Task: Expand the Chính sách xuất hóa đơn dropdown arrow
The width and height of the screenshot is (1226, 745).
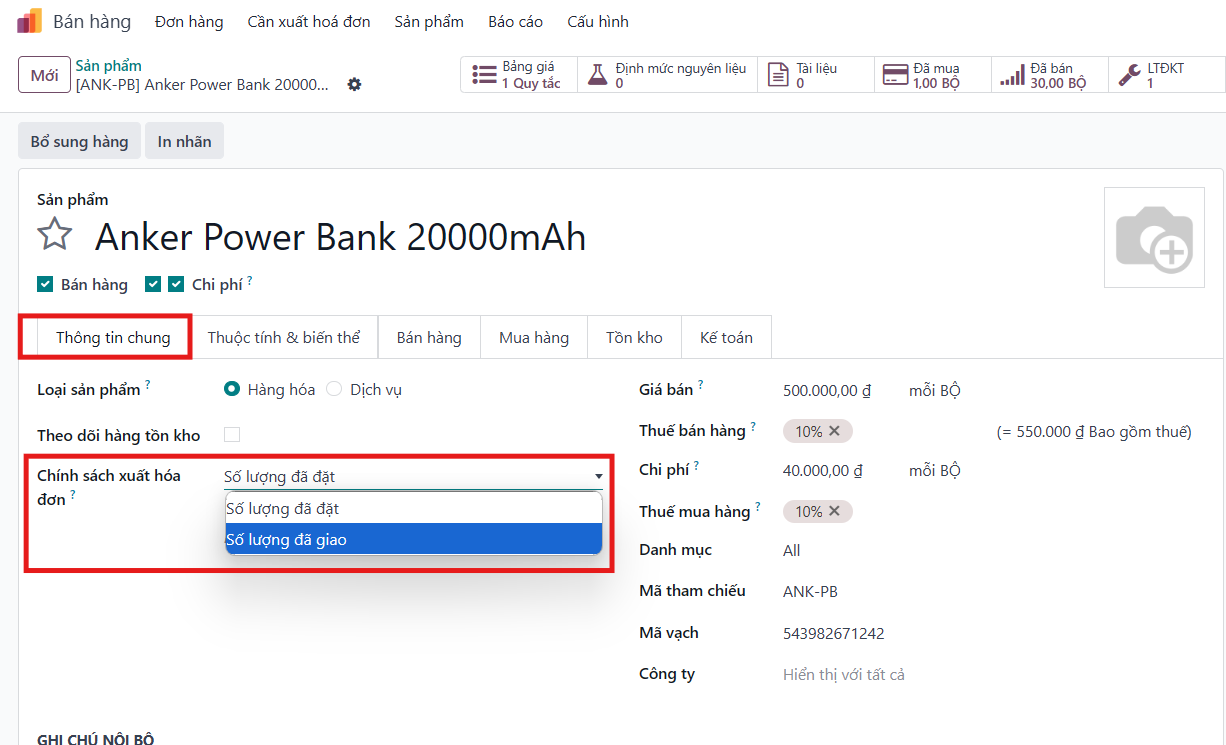Action: 599,477
